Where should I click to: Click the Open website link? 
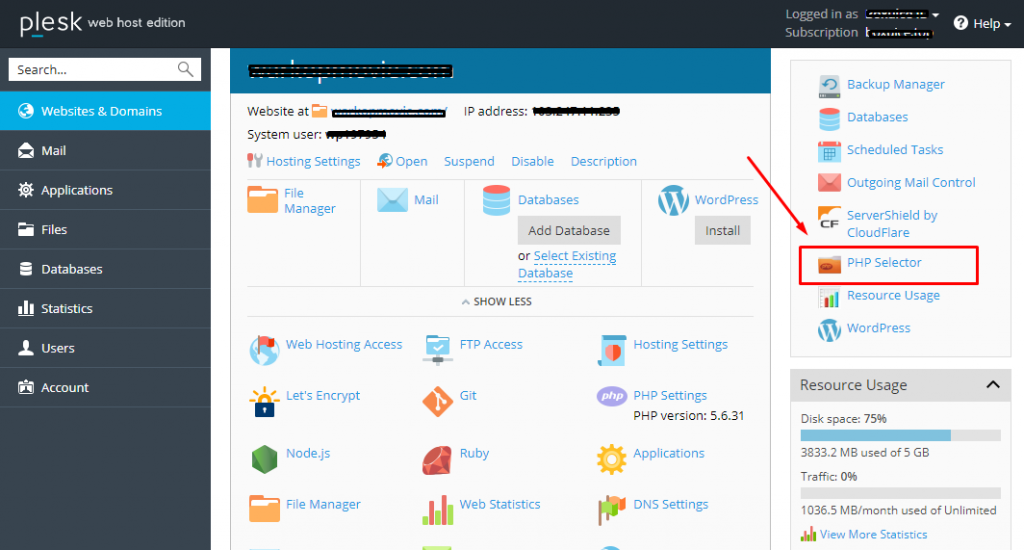pos(411,161)
